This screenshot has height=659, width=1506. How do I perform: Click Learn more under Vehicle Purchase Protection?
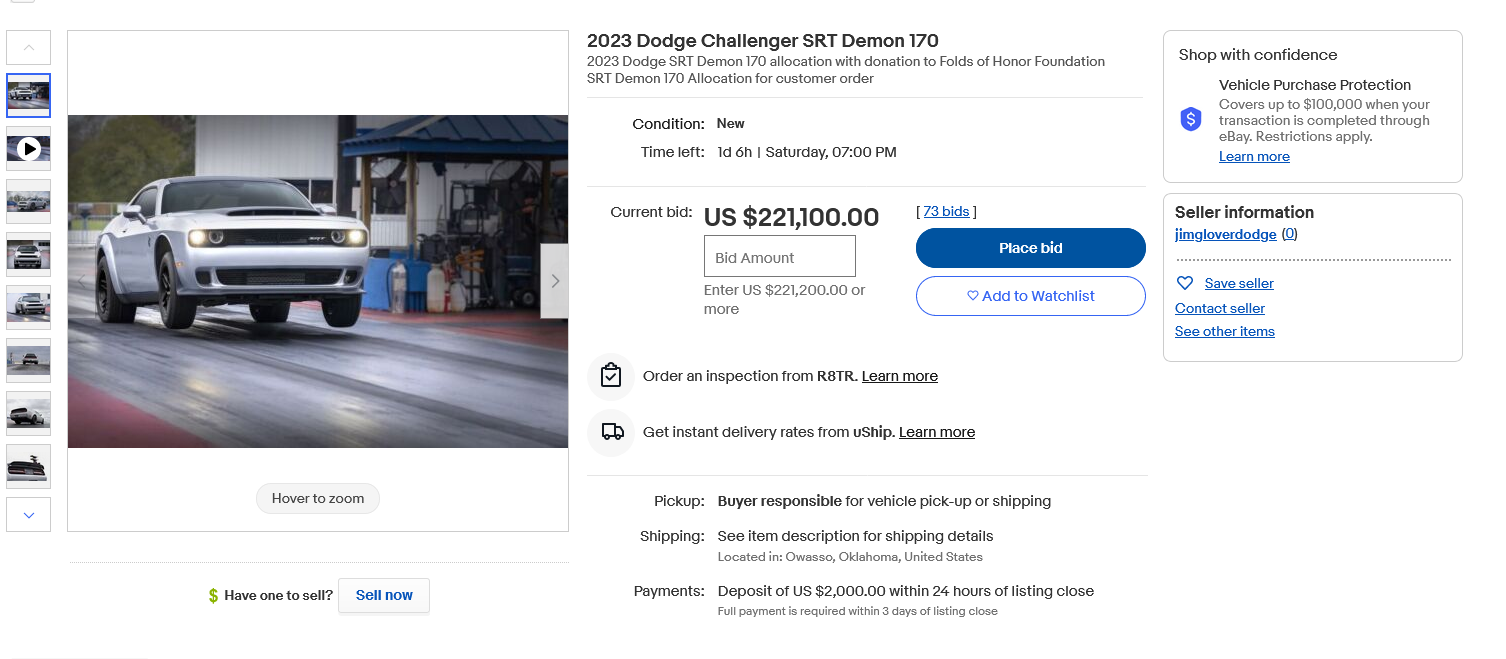[x=1254, y=156]
